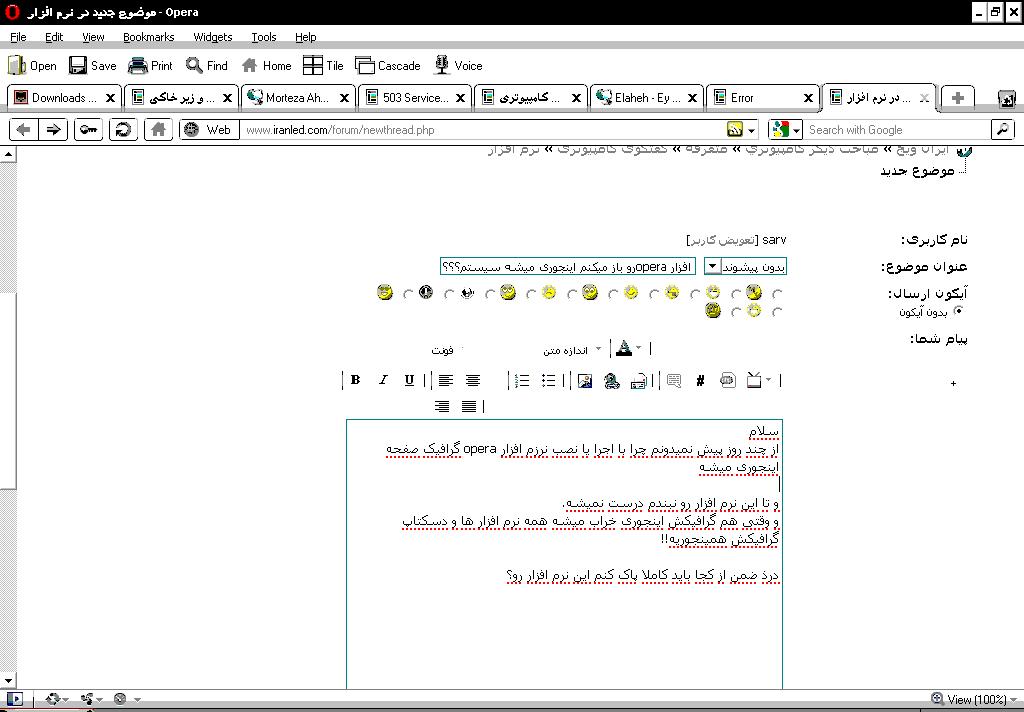Insert a numbered list
The width and height of the screenshot is (1024, 712).
tap(521, 380)
